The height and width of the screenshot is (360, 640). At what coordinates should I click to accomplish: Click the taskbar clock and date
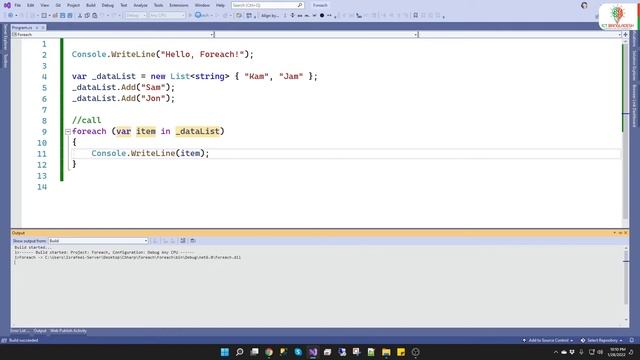617,352
